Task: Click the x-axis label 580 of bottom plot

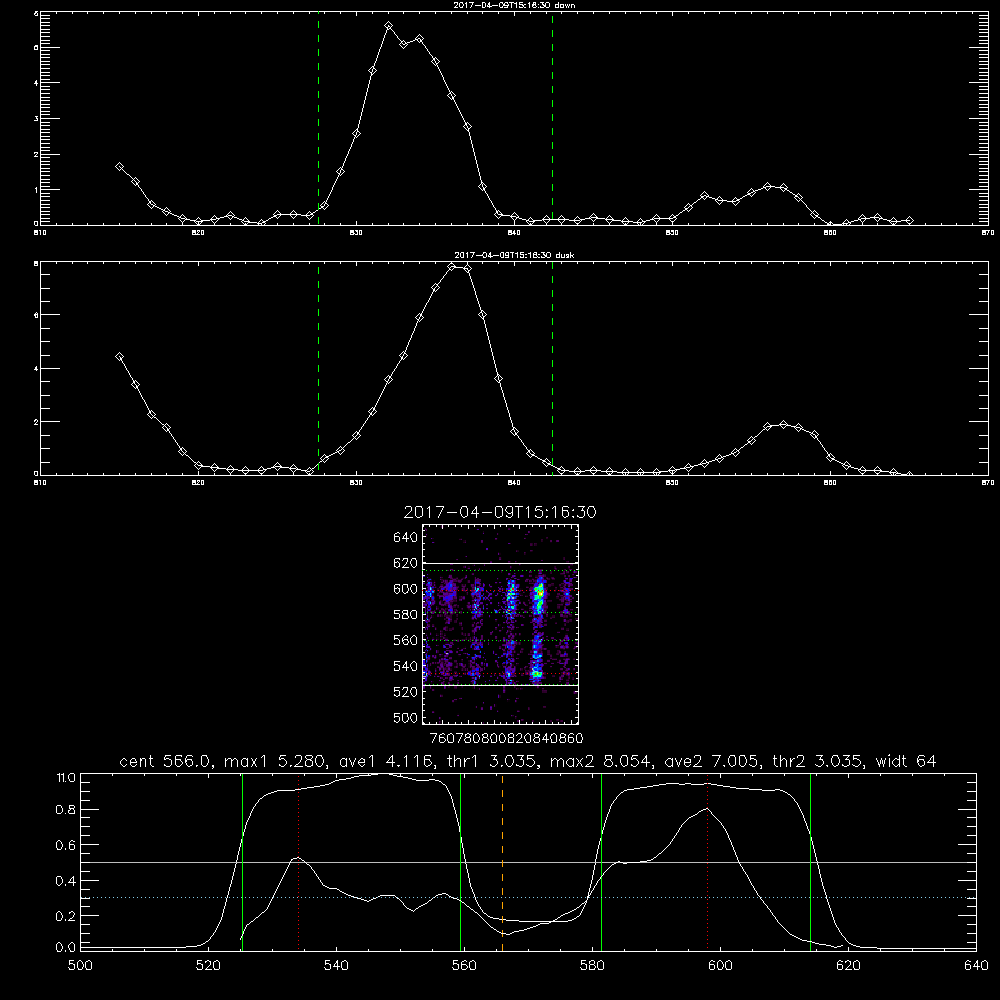Action: click(x=592, y=966)
